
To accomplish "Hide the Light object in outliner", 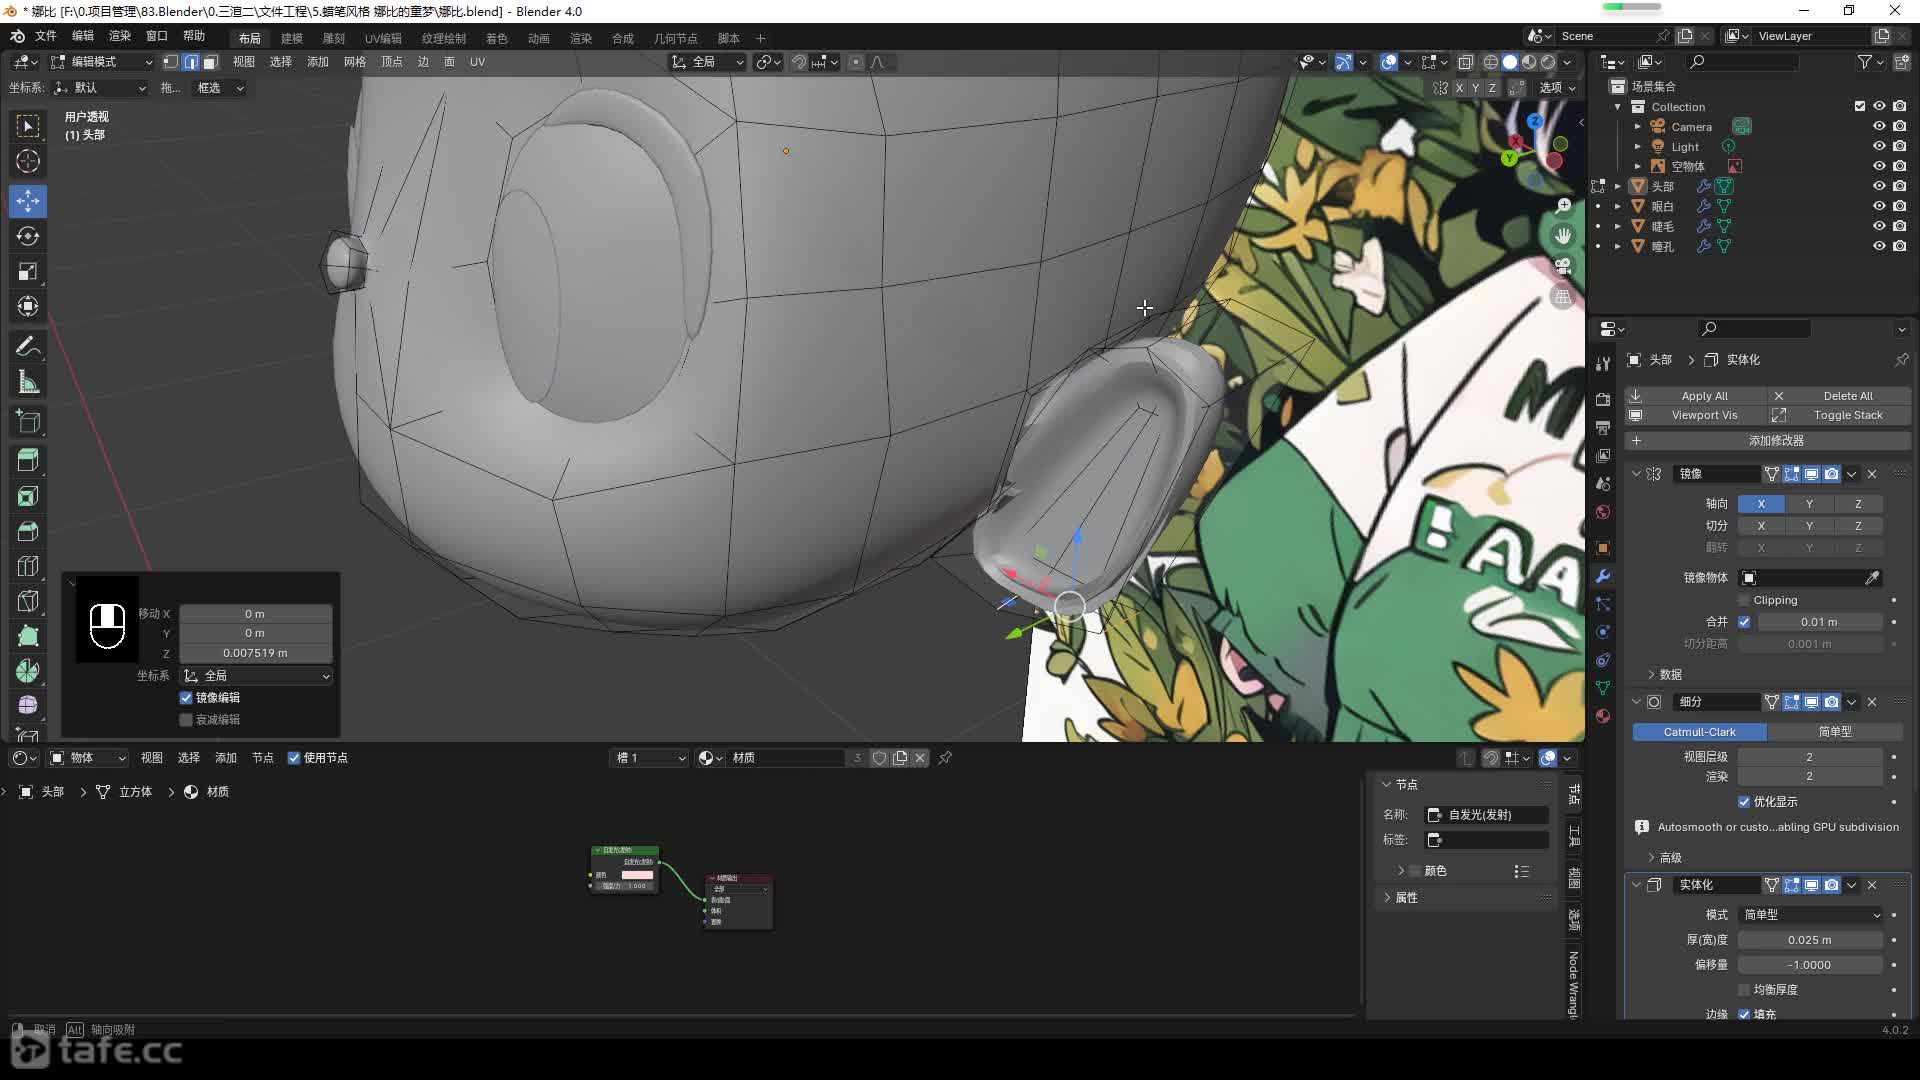I will pos(1879,147).
